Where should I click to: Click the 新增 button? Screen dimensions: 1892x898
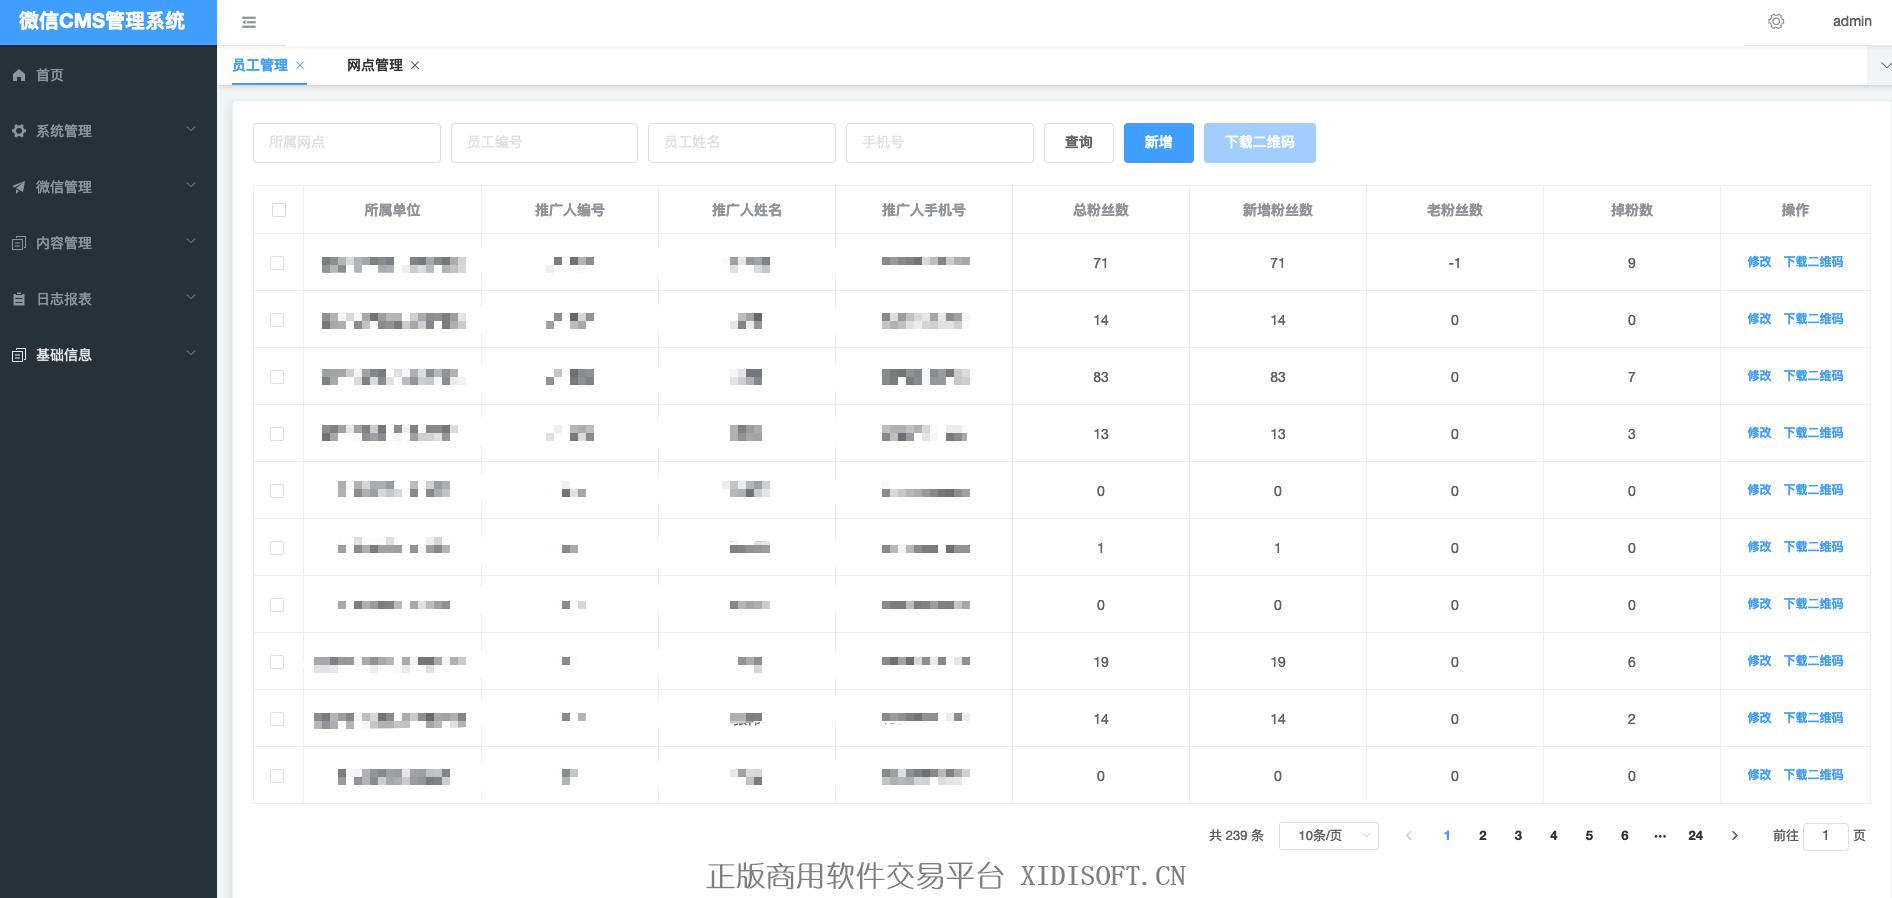click(1159, 143)
